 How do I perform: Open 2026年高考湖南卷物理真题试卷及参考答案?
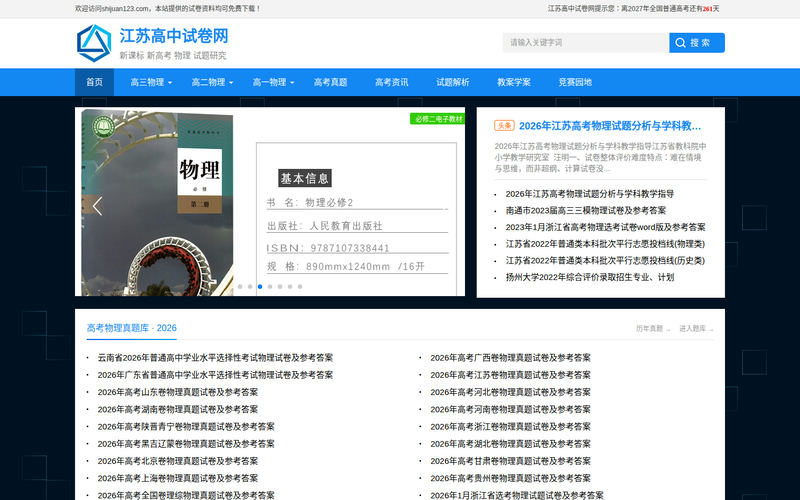[178, 410]
